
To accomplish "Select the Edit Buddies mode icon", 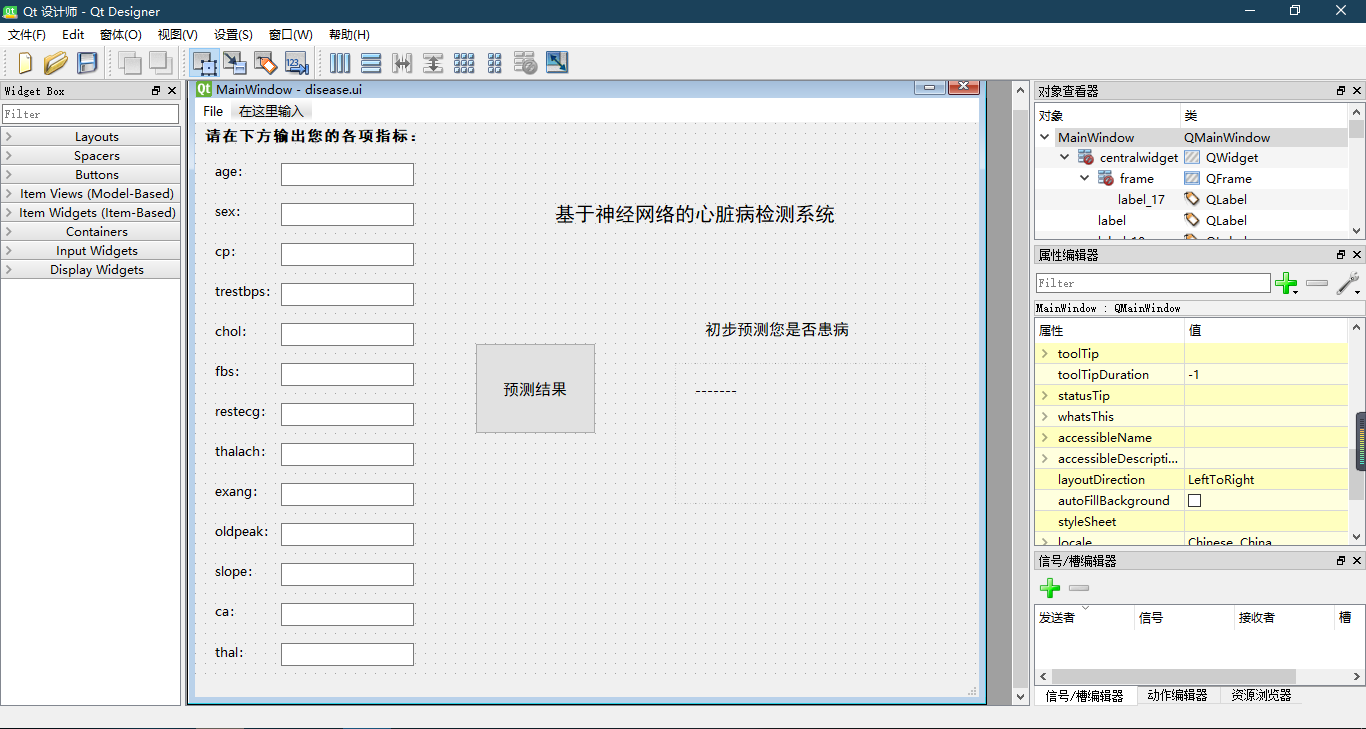I will pyautogui.click(x=266, y=63).
